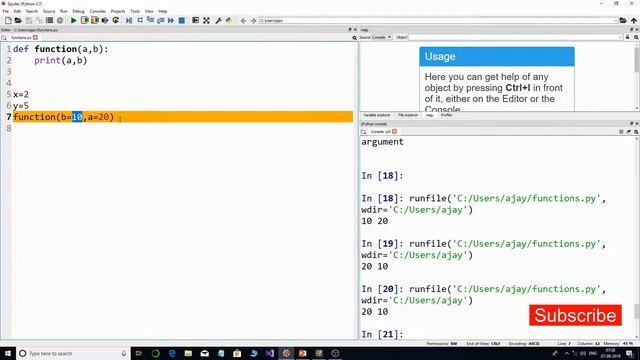Go forward with the right arrow icon

(253, 20)
